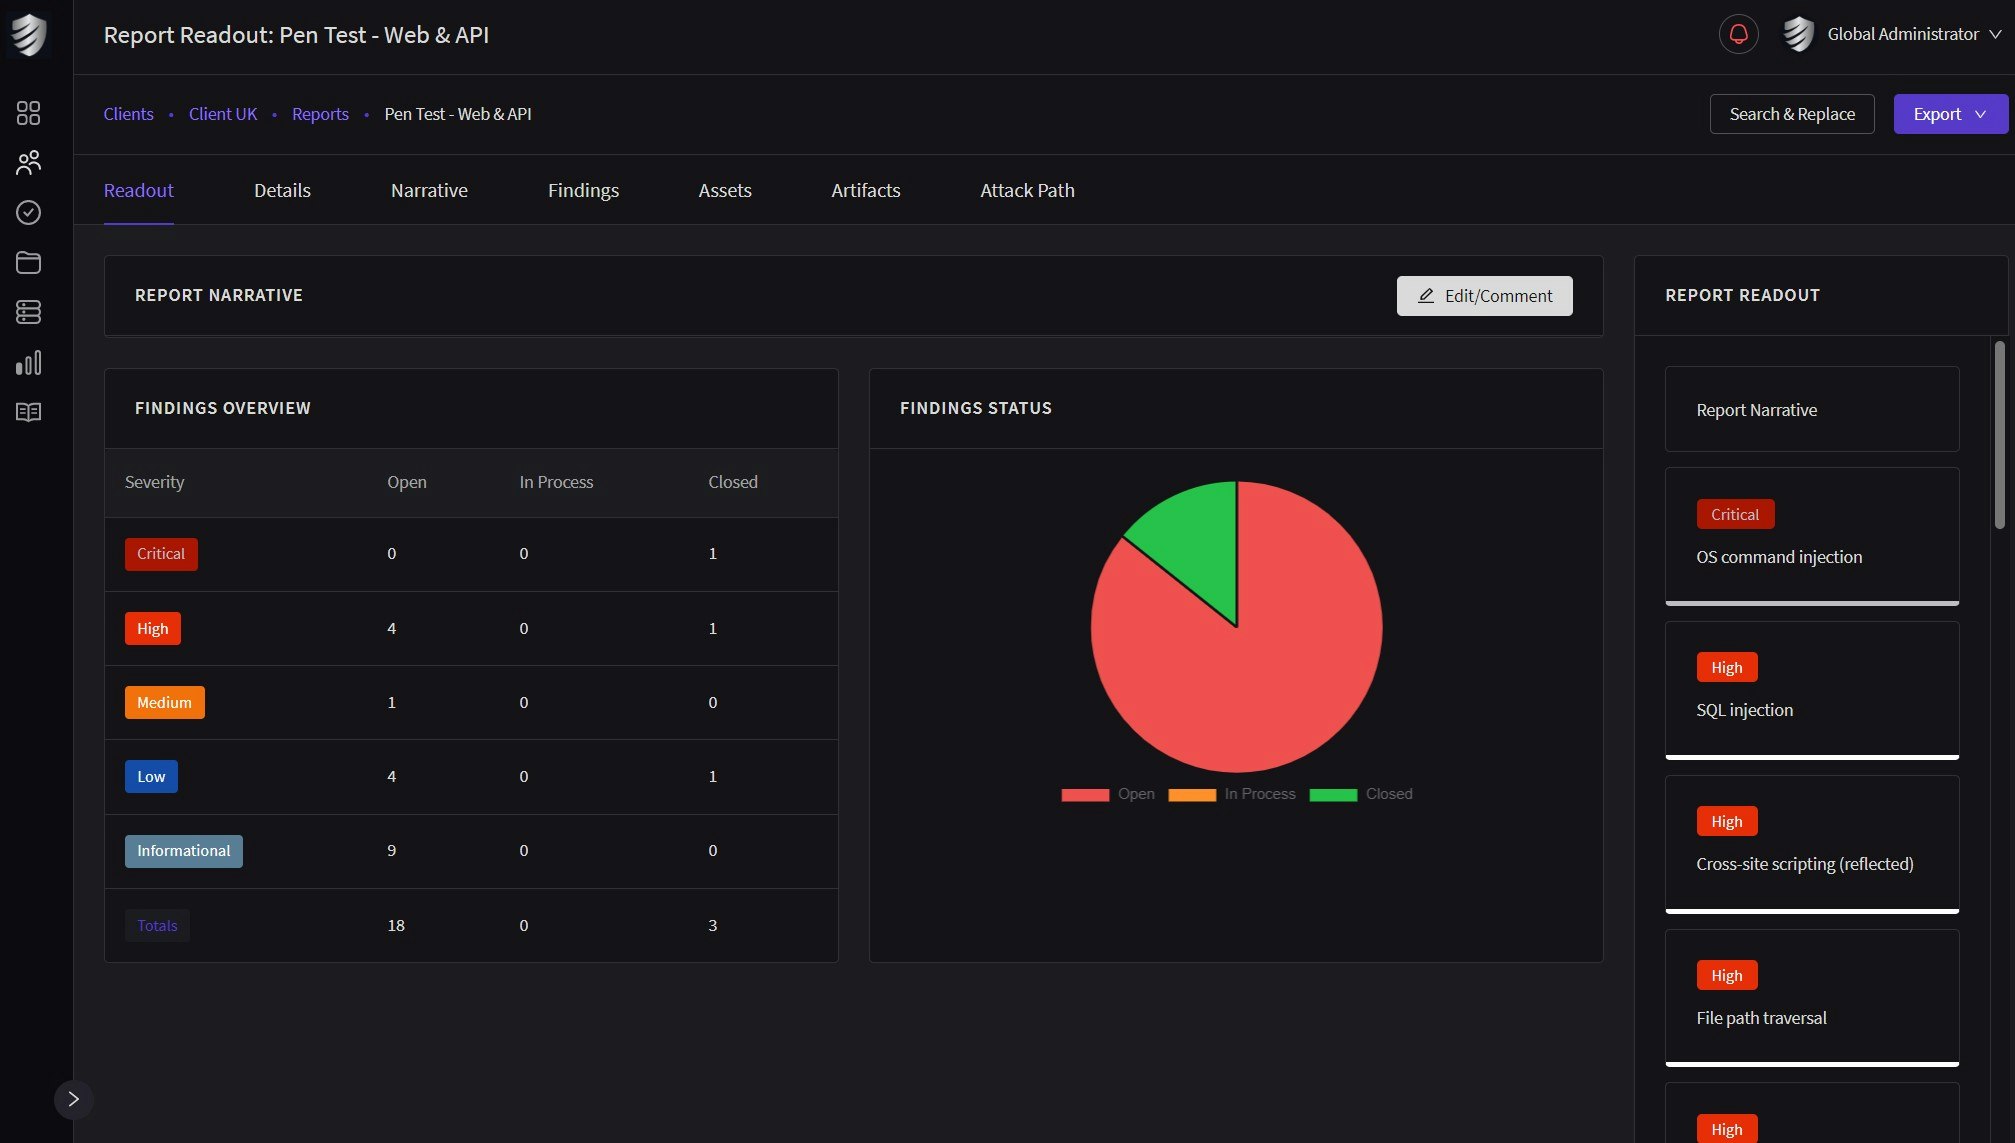Open the server stack icon in sidebar

click(29, 312)
